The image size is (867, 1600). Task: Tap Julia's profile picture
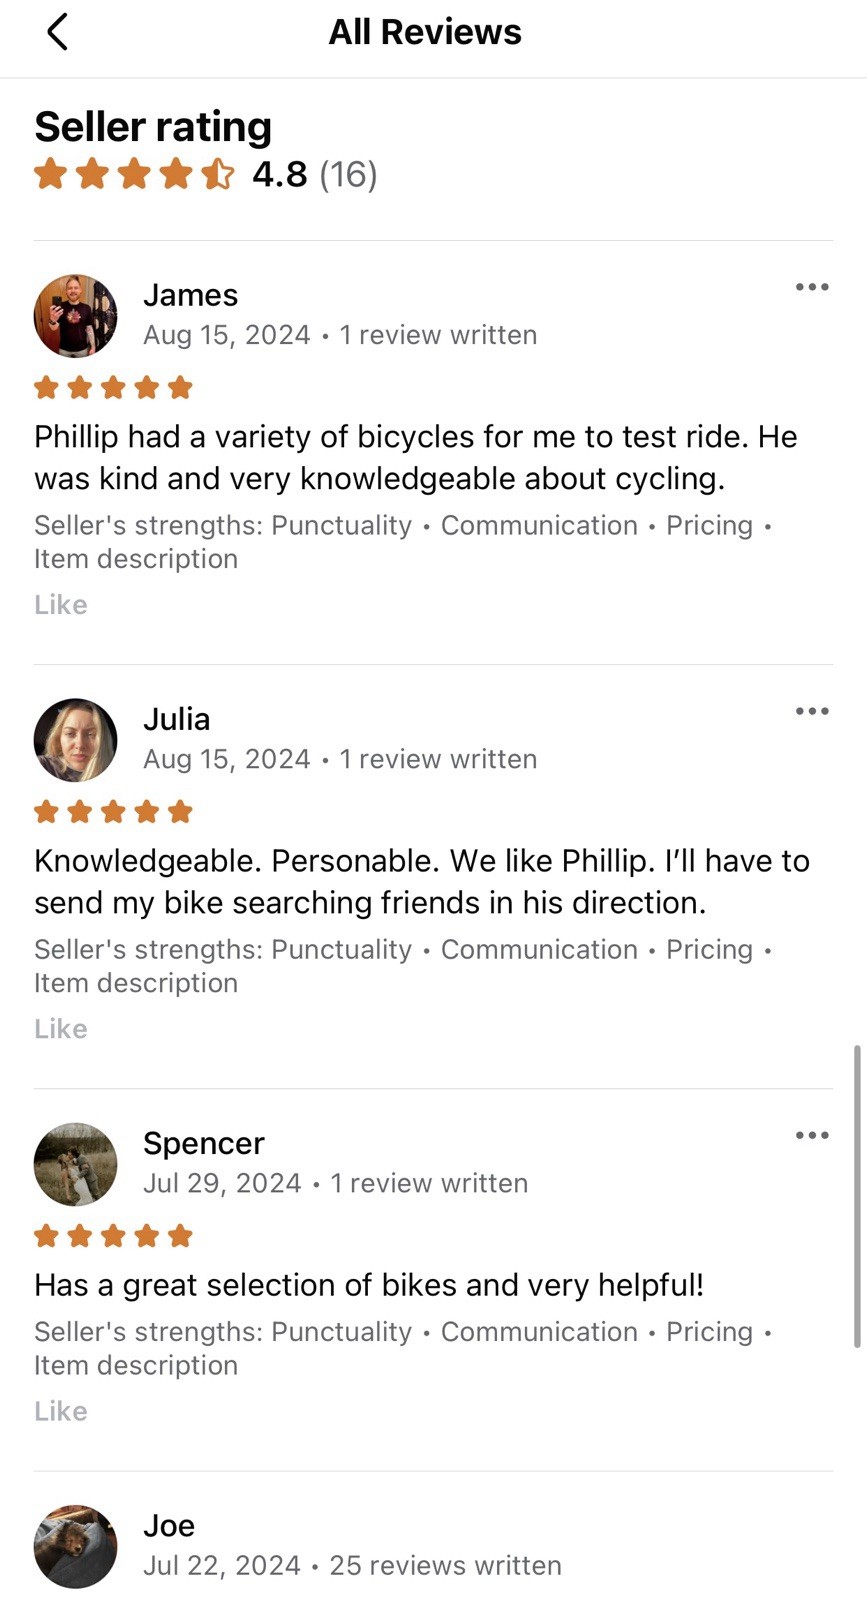pyautogui.click(x=76, y=740)
